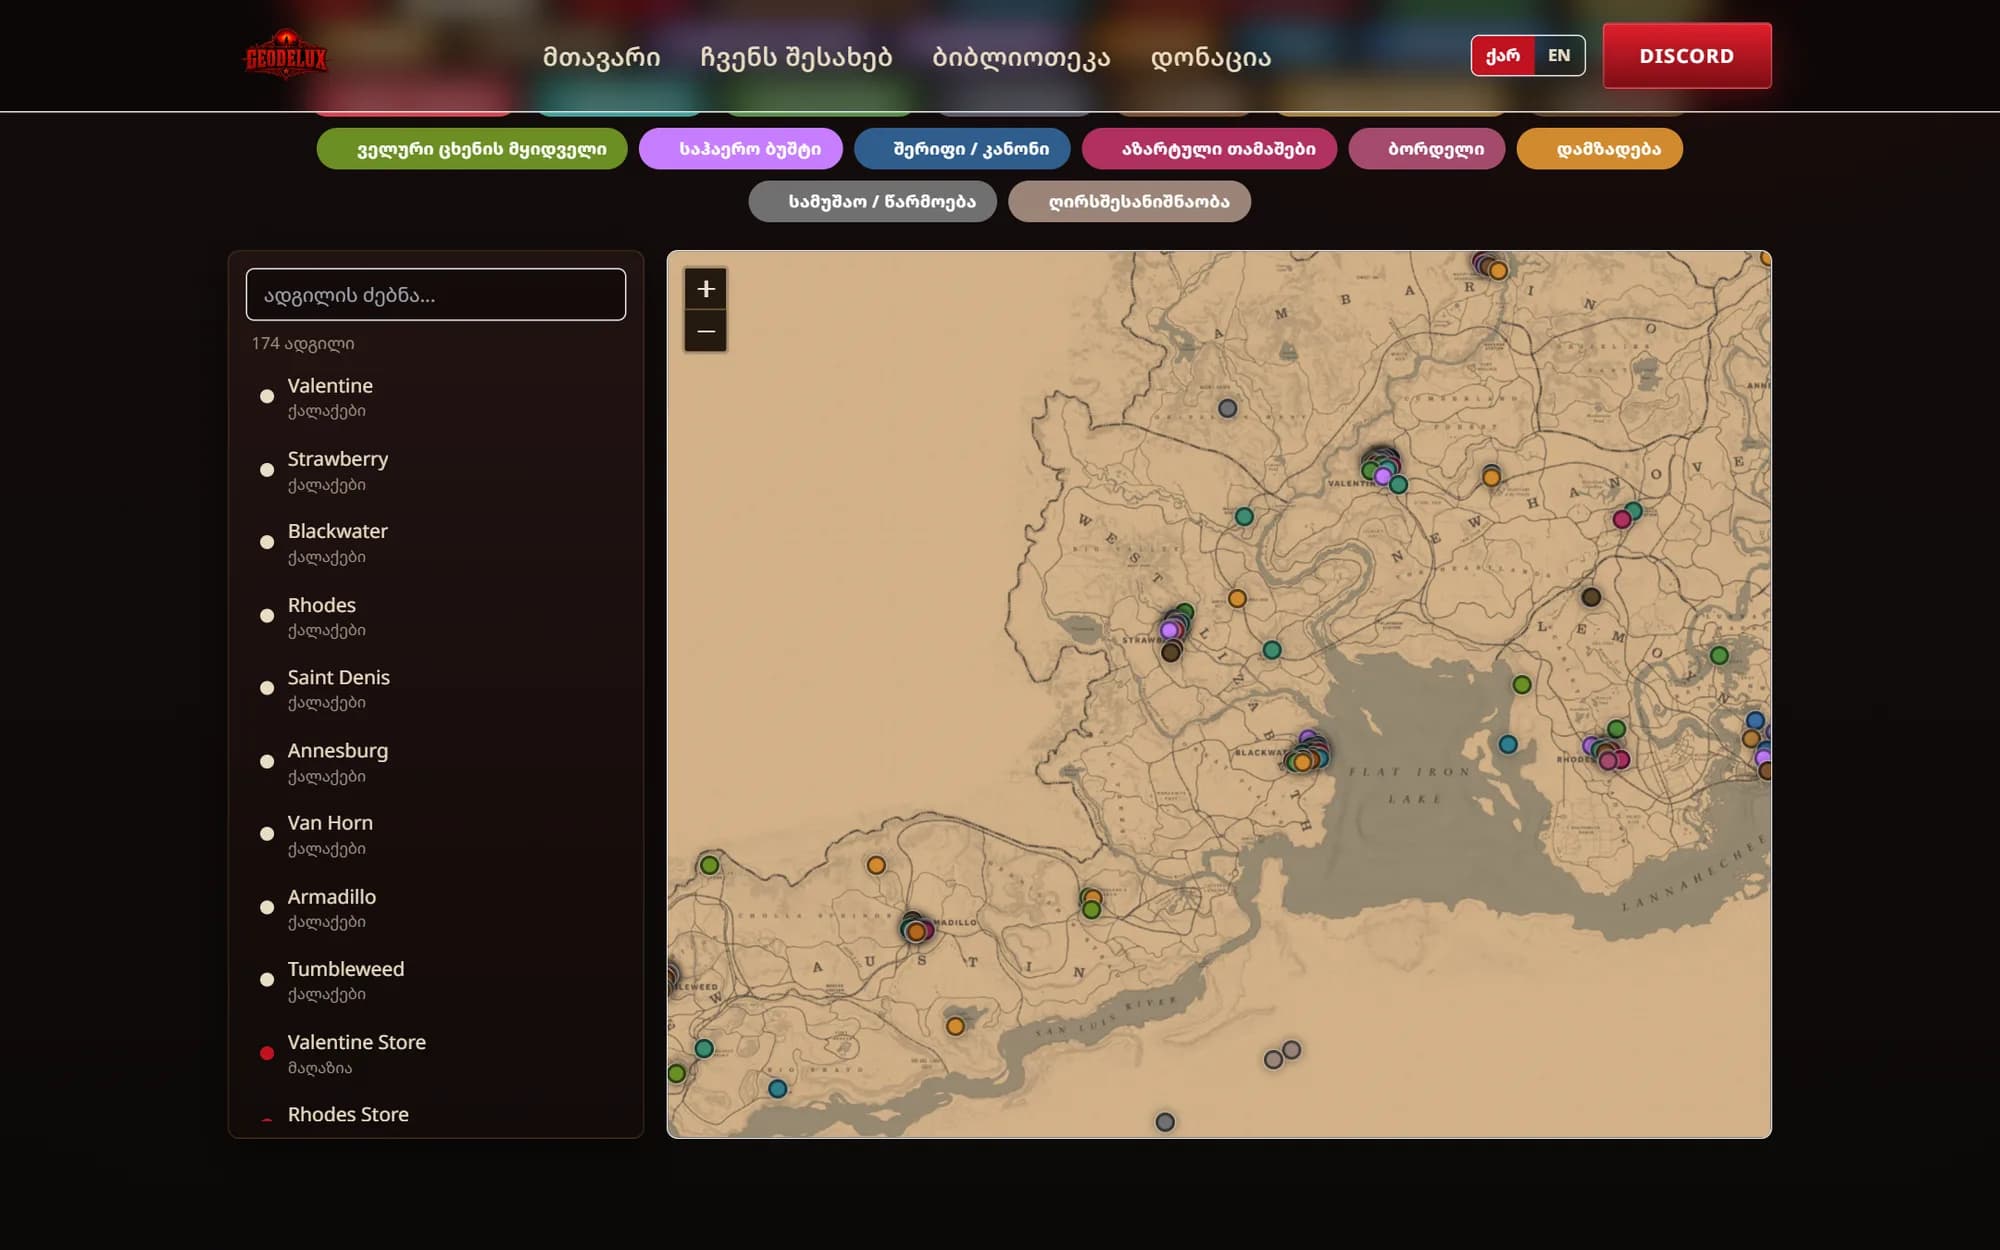This screenshot has height=1250, width=2000.
Task: Select the green marker east of Armadillo
Action: pyautogui.click(x=1092, y=910)
